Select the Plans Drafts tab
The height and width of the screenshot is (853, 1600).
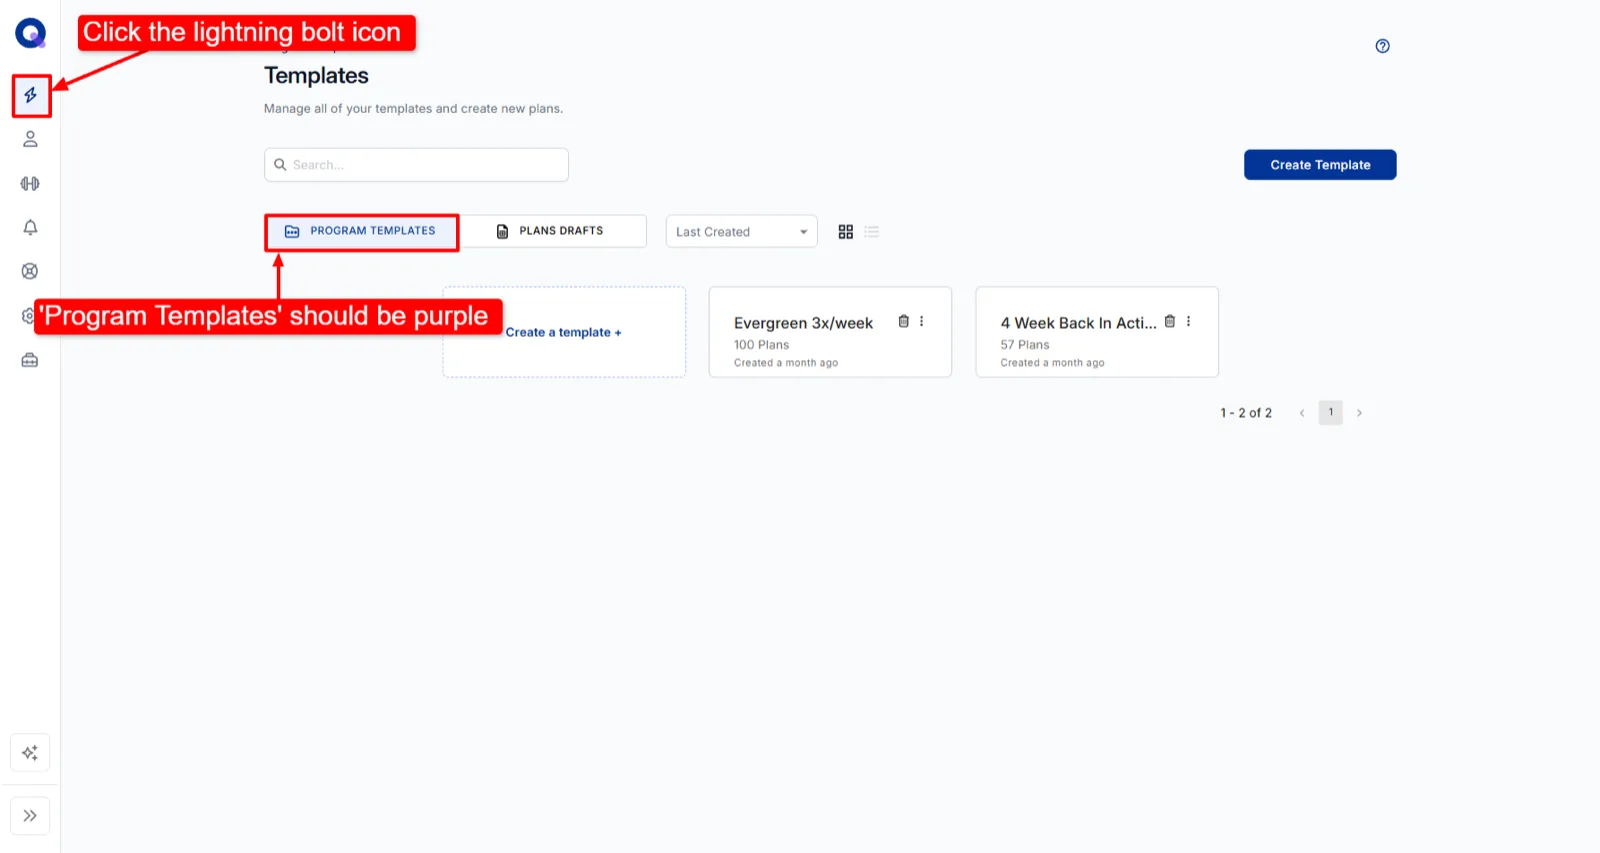pyautogui.click(x=553, y=232)
